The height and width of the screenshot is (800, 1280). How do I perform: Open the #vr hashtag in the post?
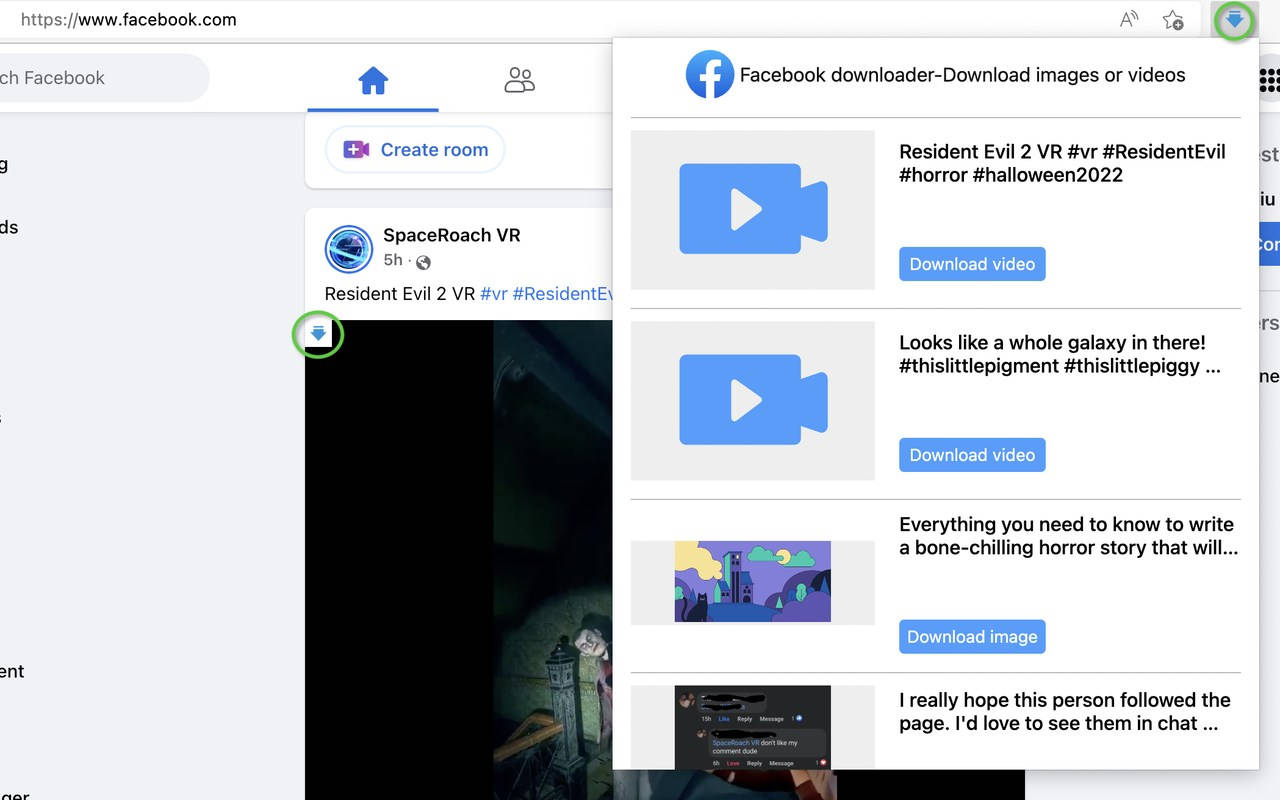point(494,294)
